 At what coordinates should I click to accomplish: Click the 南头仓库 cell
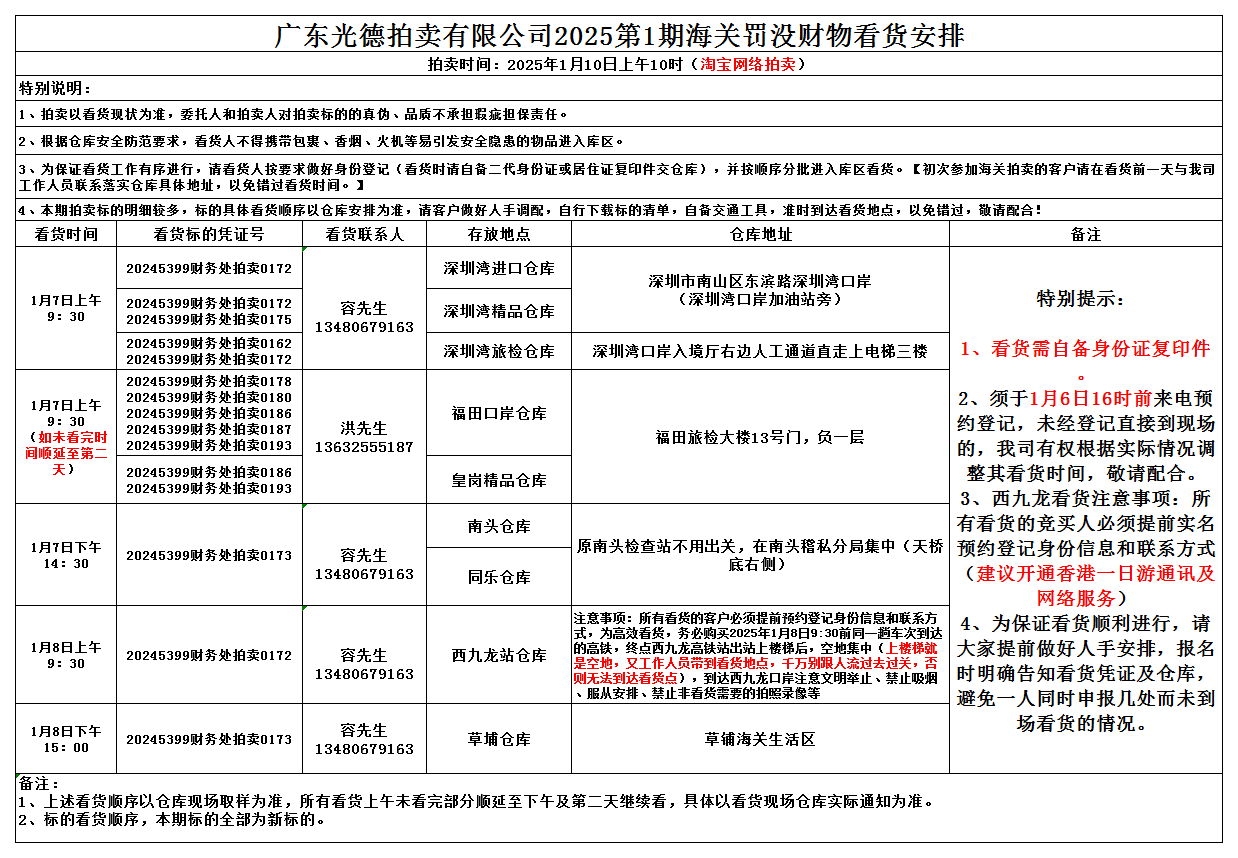[x=499, y=525]
